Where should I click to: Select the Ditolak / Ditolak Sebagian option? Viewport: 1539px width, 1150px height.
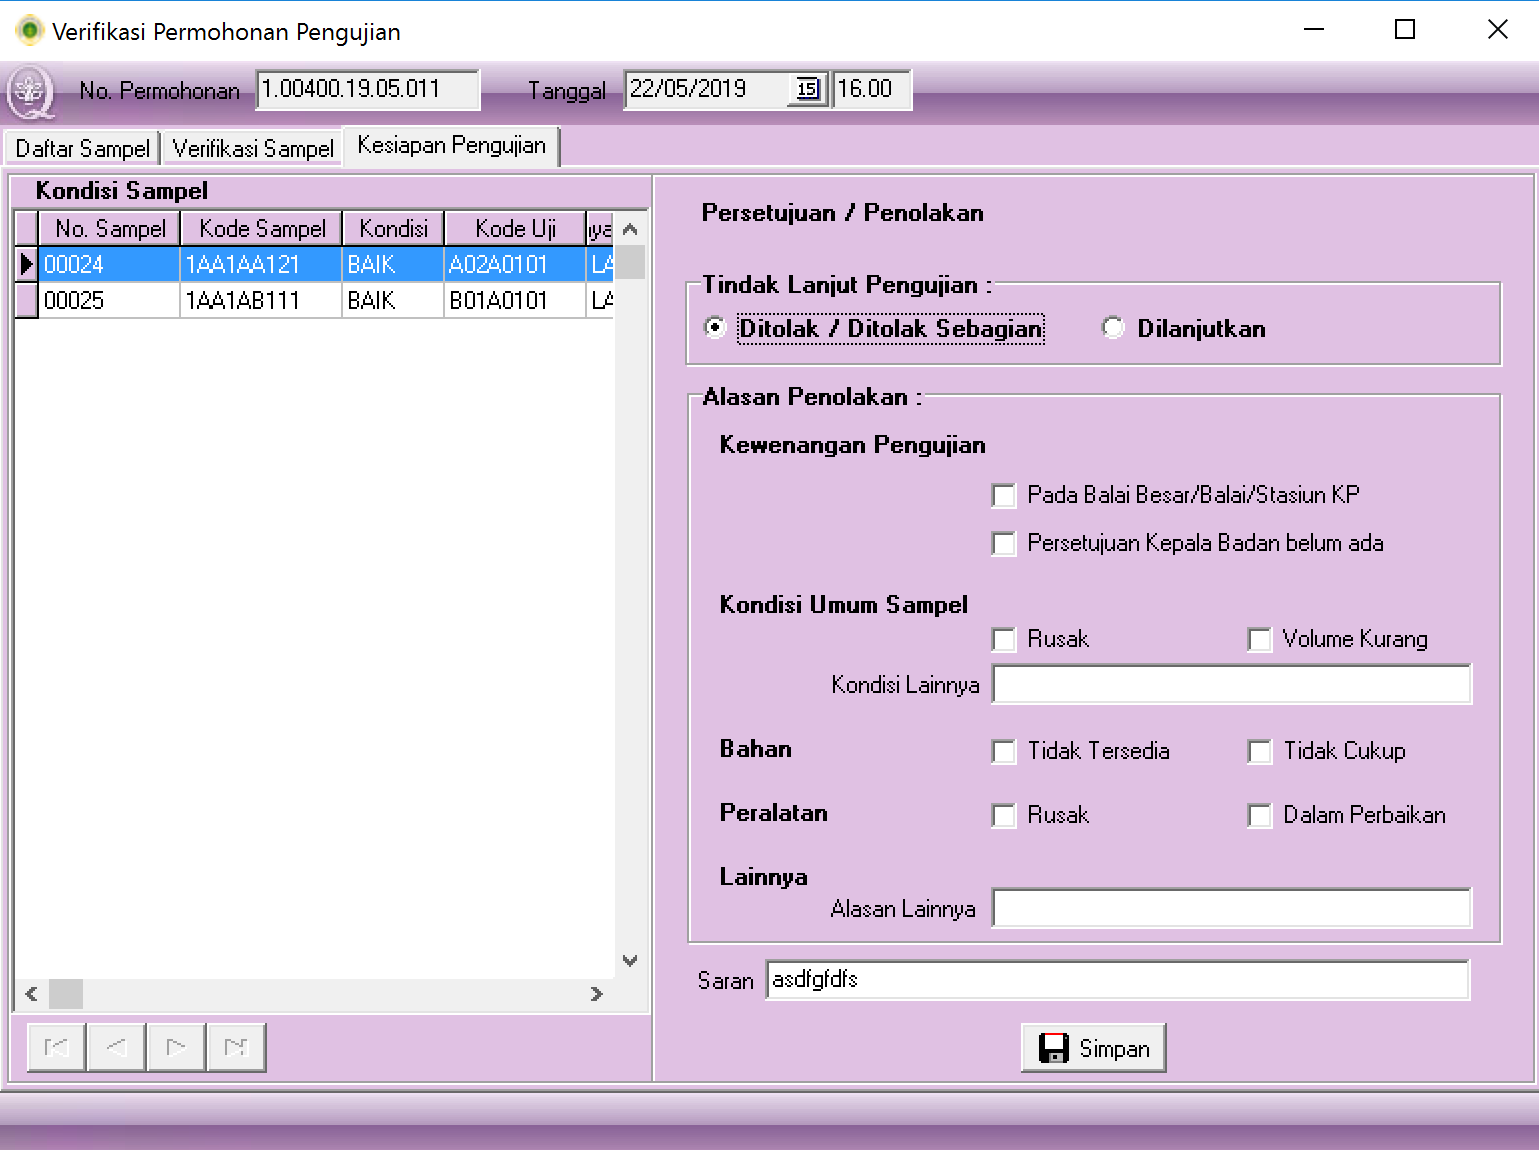[x=715, y=328]
